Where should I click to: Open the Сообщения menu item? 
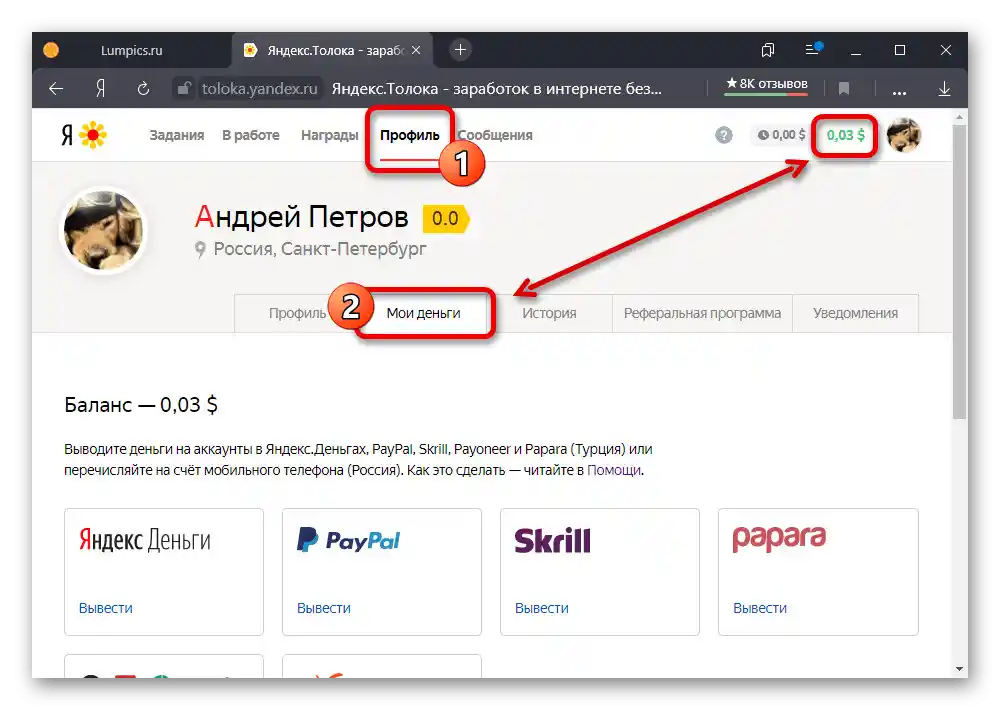(x=496, y=135)
